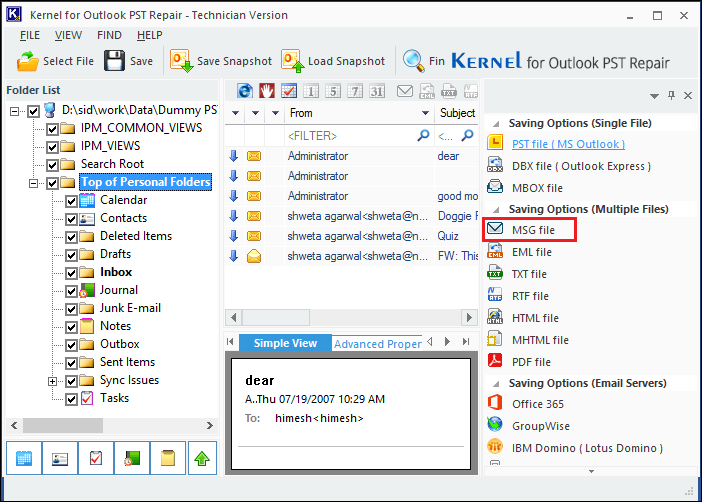Uncheck the IPM_COMMON_VIEWS checkbox
The height and width of the screenshot is (502, 702).
[52, 129]
